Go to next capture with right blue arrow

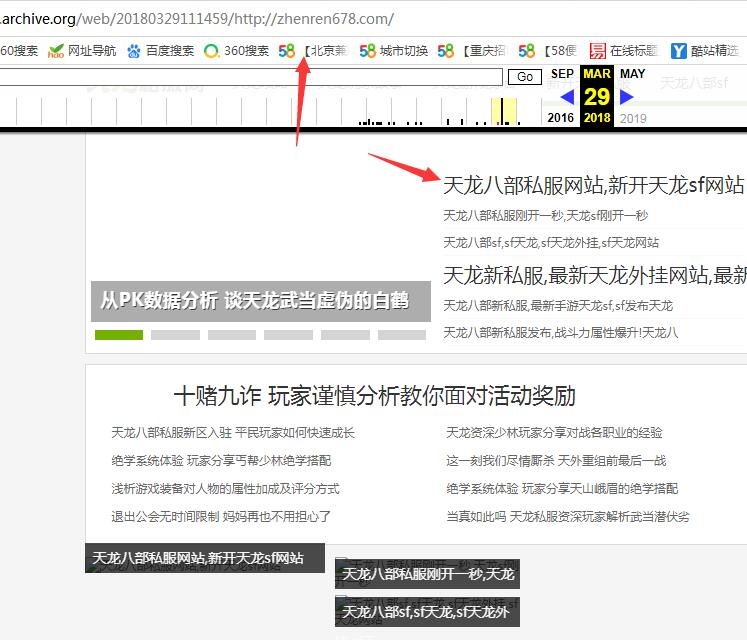[x=627, y=97]
